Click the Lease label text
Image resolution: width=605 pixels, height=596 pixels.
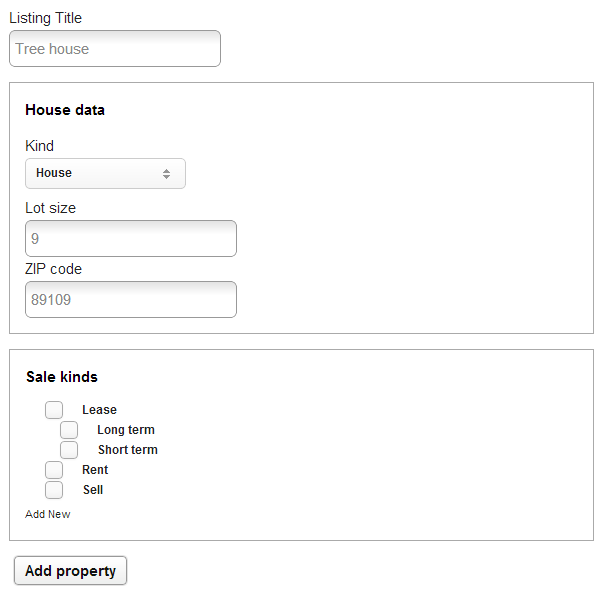(99, 410)
